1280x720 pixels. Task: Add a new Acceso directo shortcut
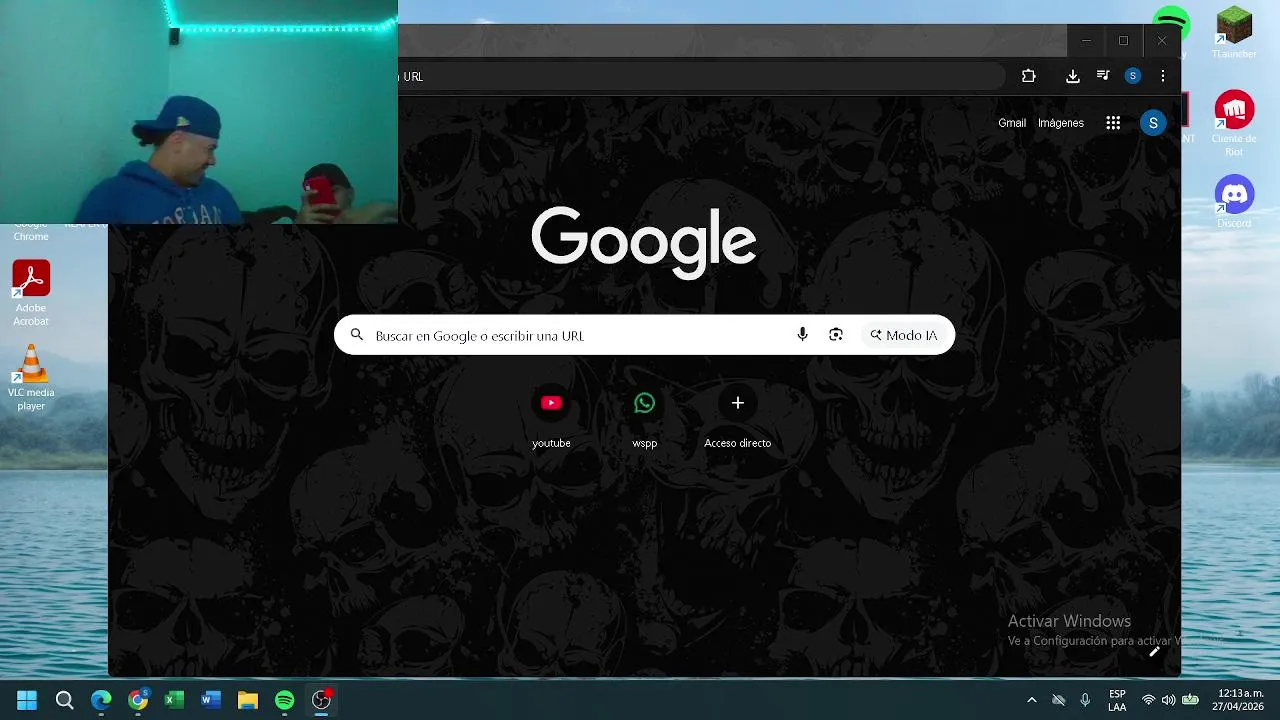point(737,417)
